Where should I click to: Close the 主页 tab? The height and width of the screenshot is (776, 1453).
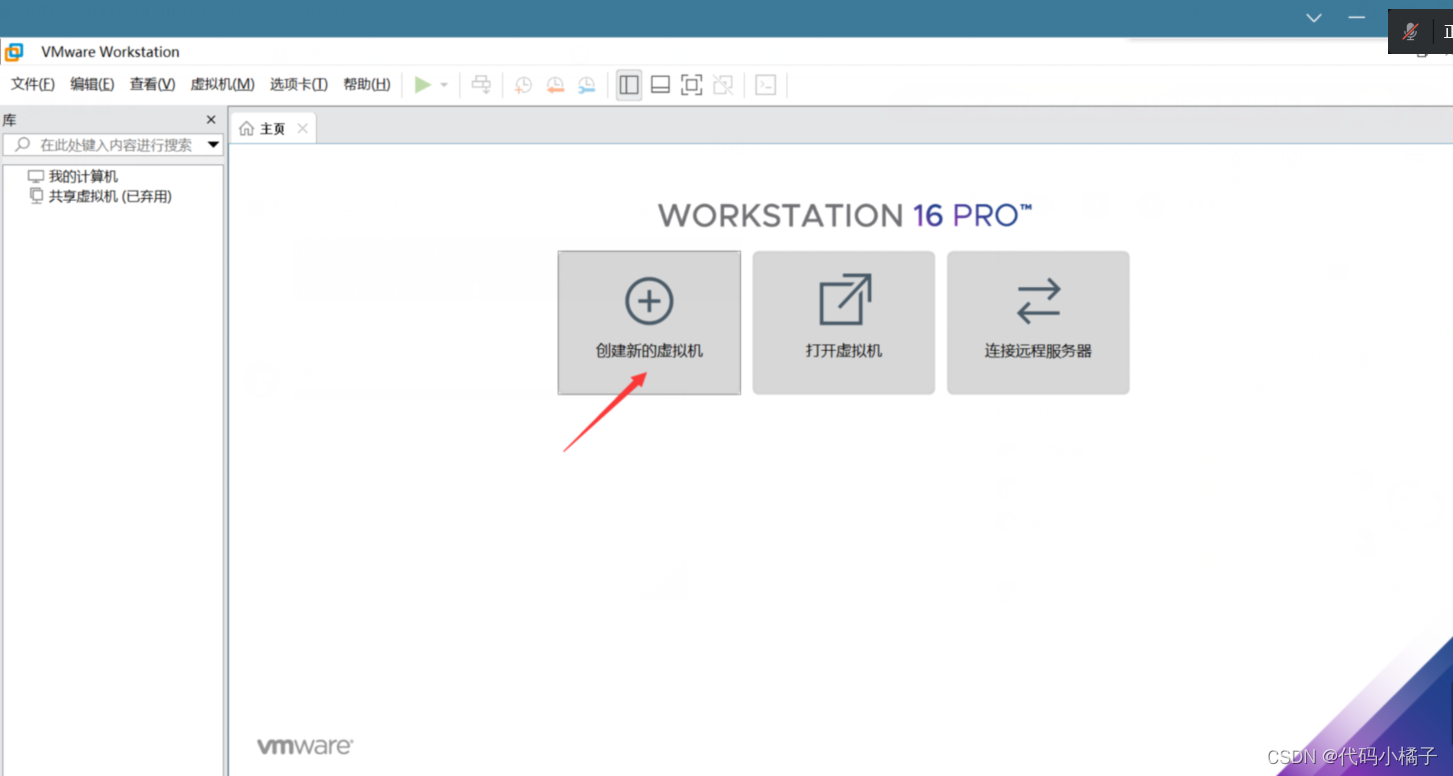click(x=302, y=129)
